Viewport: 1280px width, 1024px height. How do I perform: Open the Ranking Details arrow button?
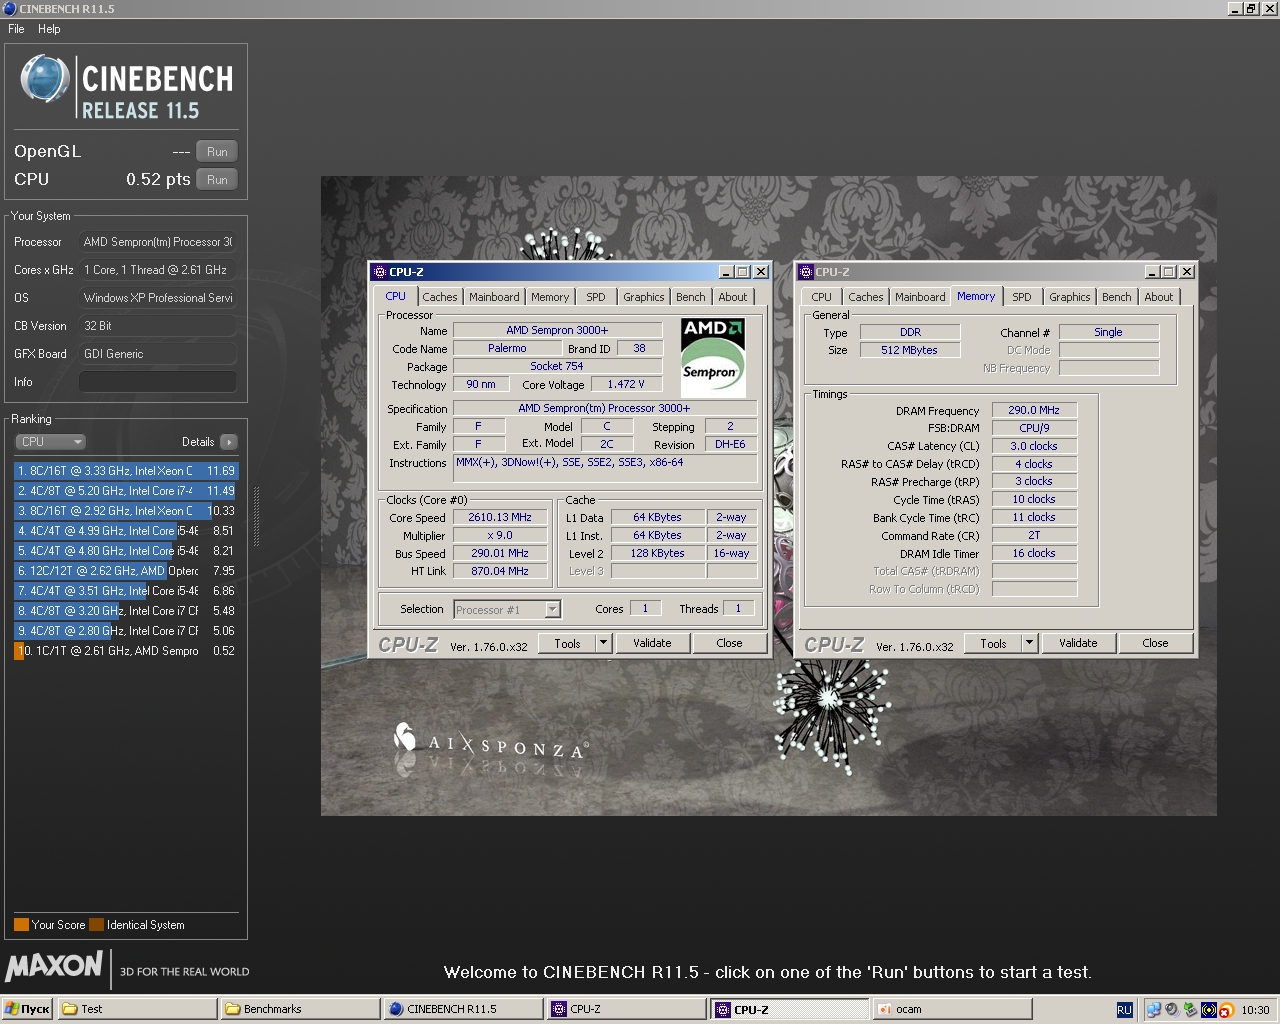[229, 442]
